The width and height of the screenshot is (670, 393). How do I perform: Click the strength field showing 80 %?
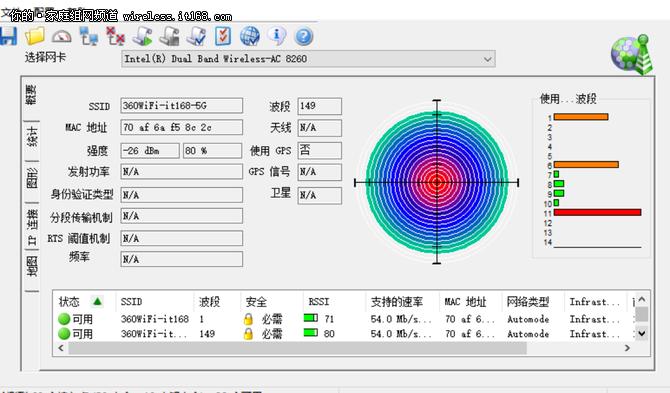tap(212, 150)
